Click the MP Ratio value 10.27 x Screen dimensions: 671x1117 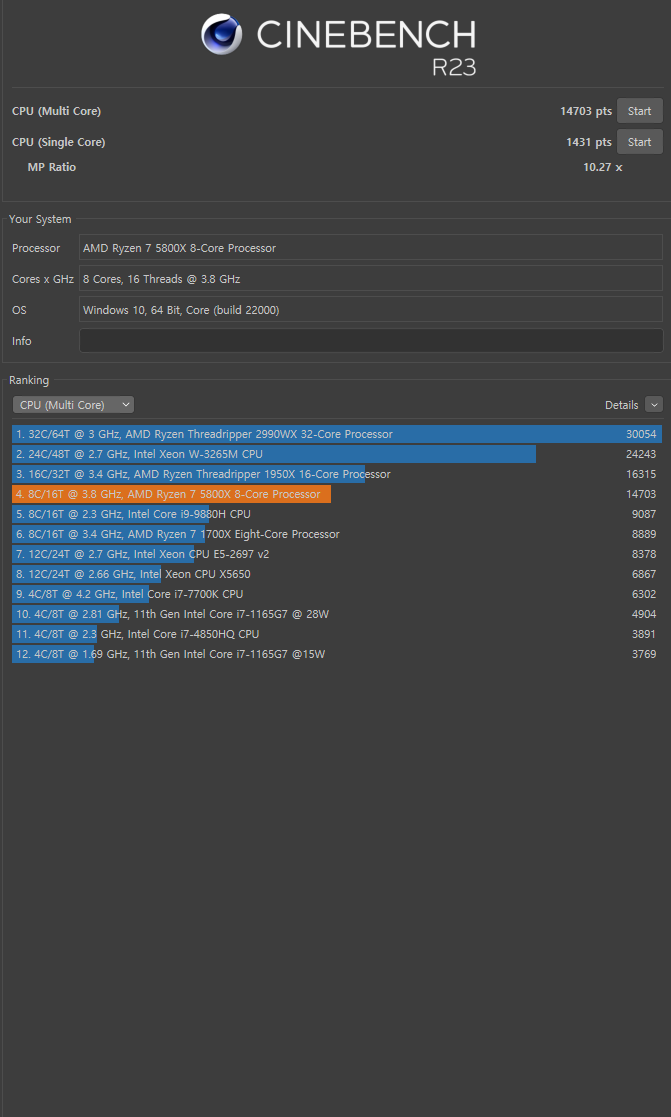click(x=603, y=167)
